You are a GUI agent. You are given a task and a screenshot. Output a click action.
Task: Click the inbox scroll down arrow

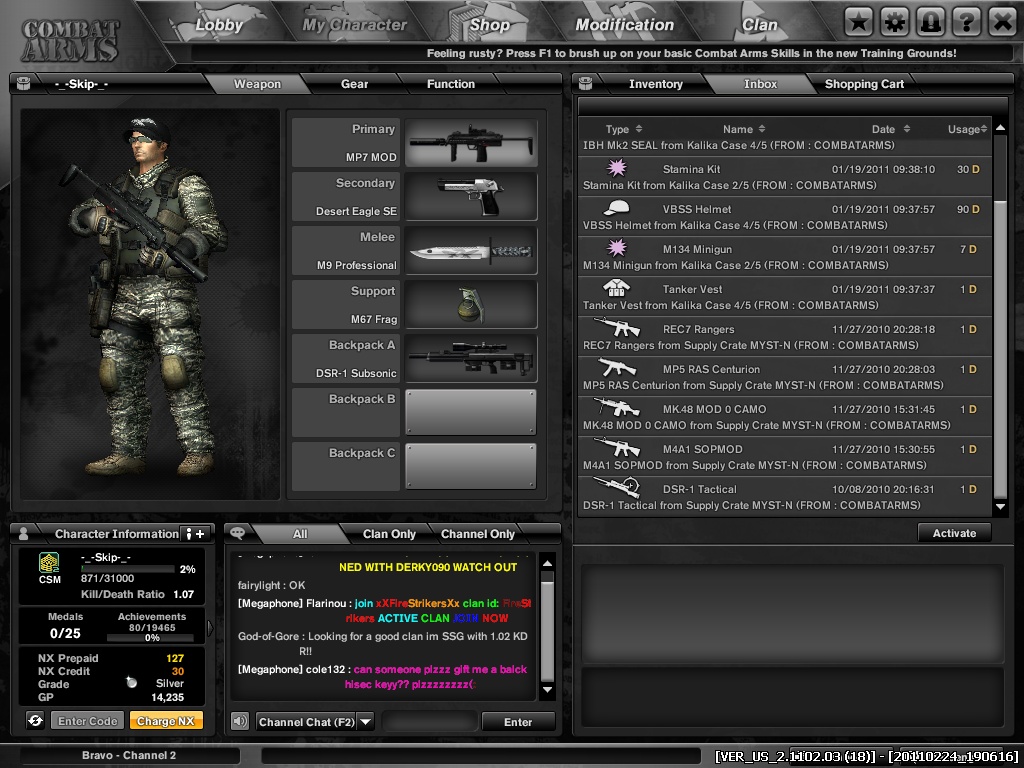pyautogui.click(x=1000, y=506)
